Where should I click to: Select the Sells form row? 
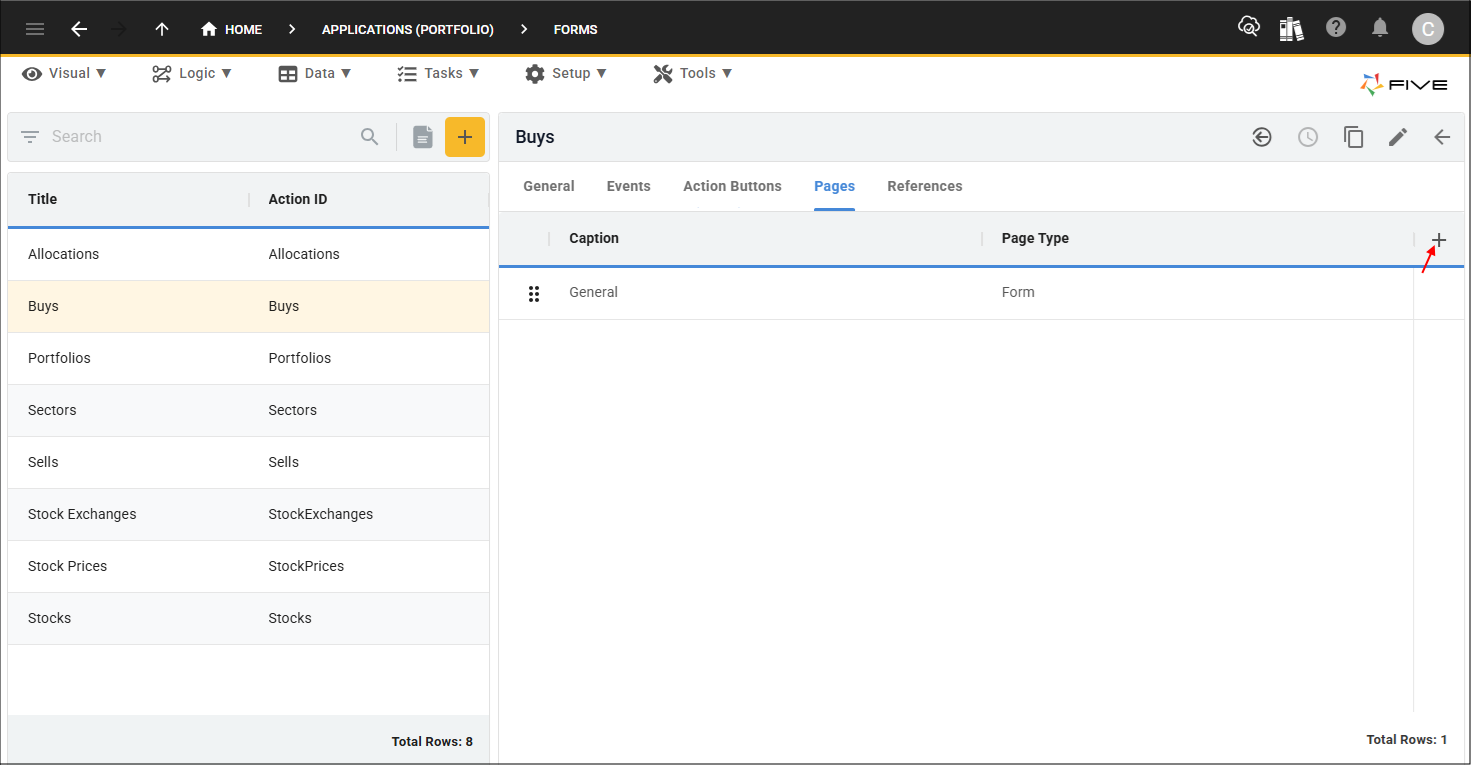248,462
